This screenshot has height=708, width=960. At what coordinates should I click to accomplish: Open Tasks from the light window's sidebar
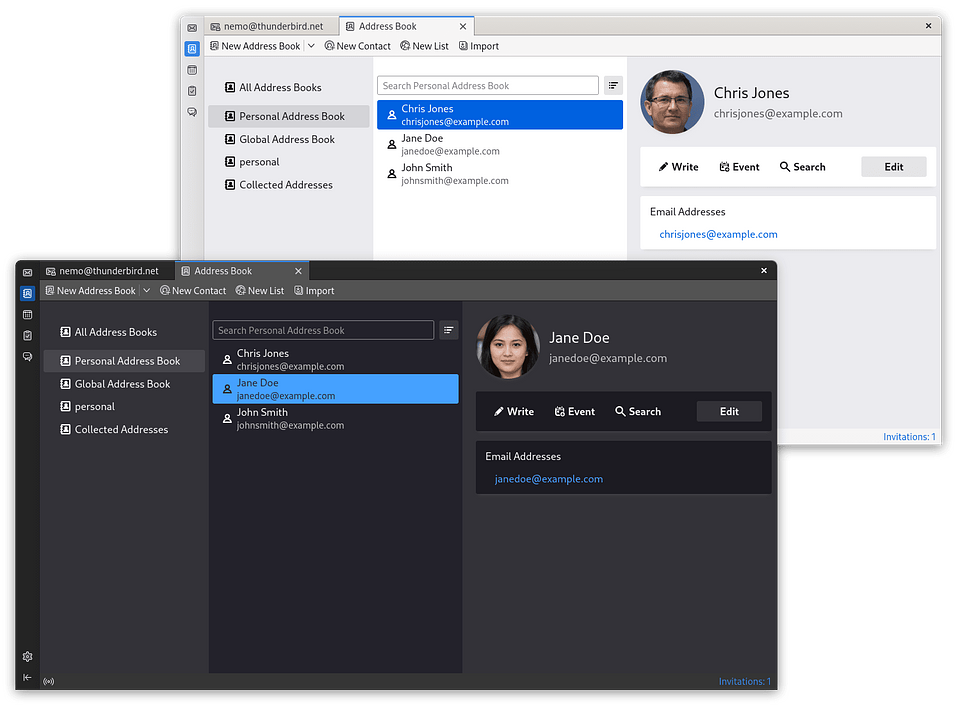coord(192,91)
